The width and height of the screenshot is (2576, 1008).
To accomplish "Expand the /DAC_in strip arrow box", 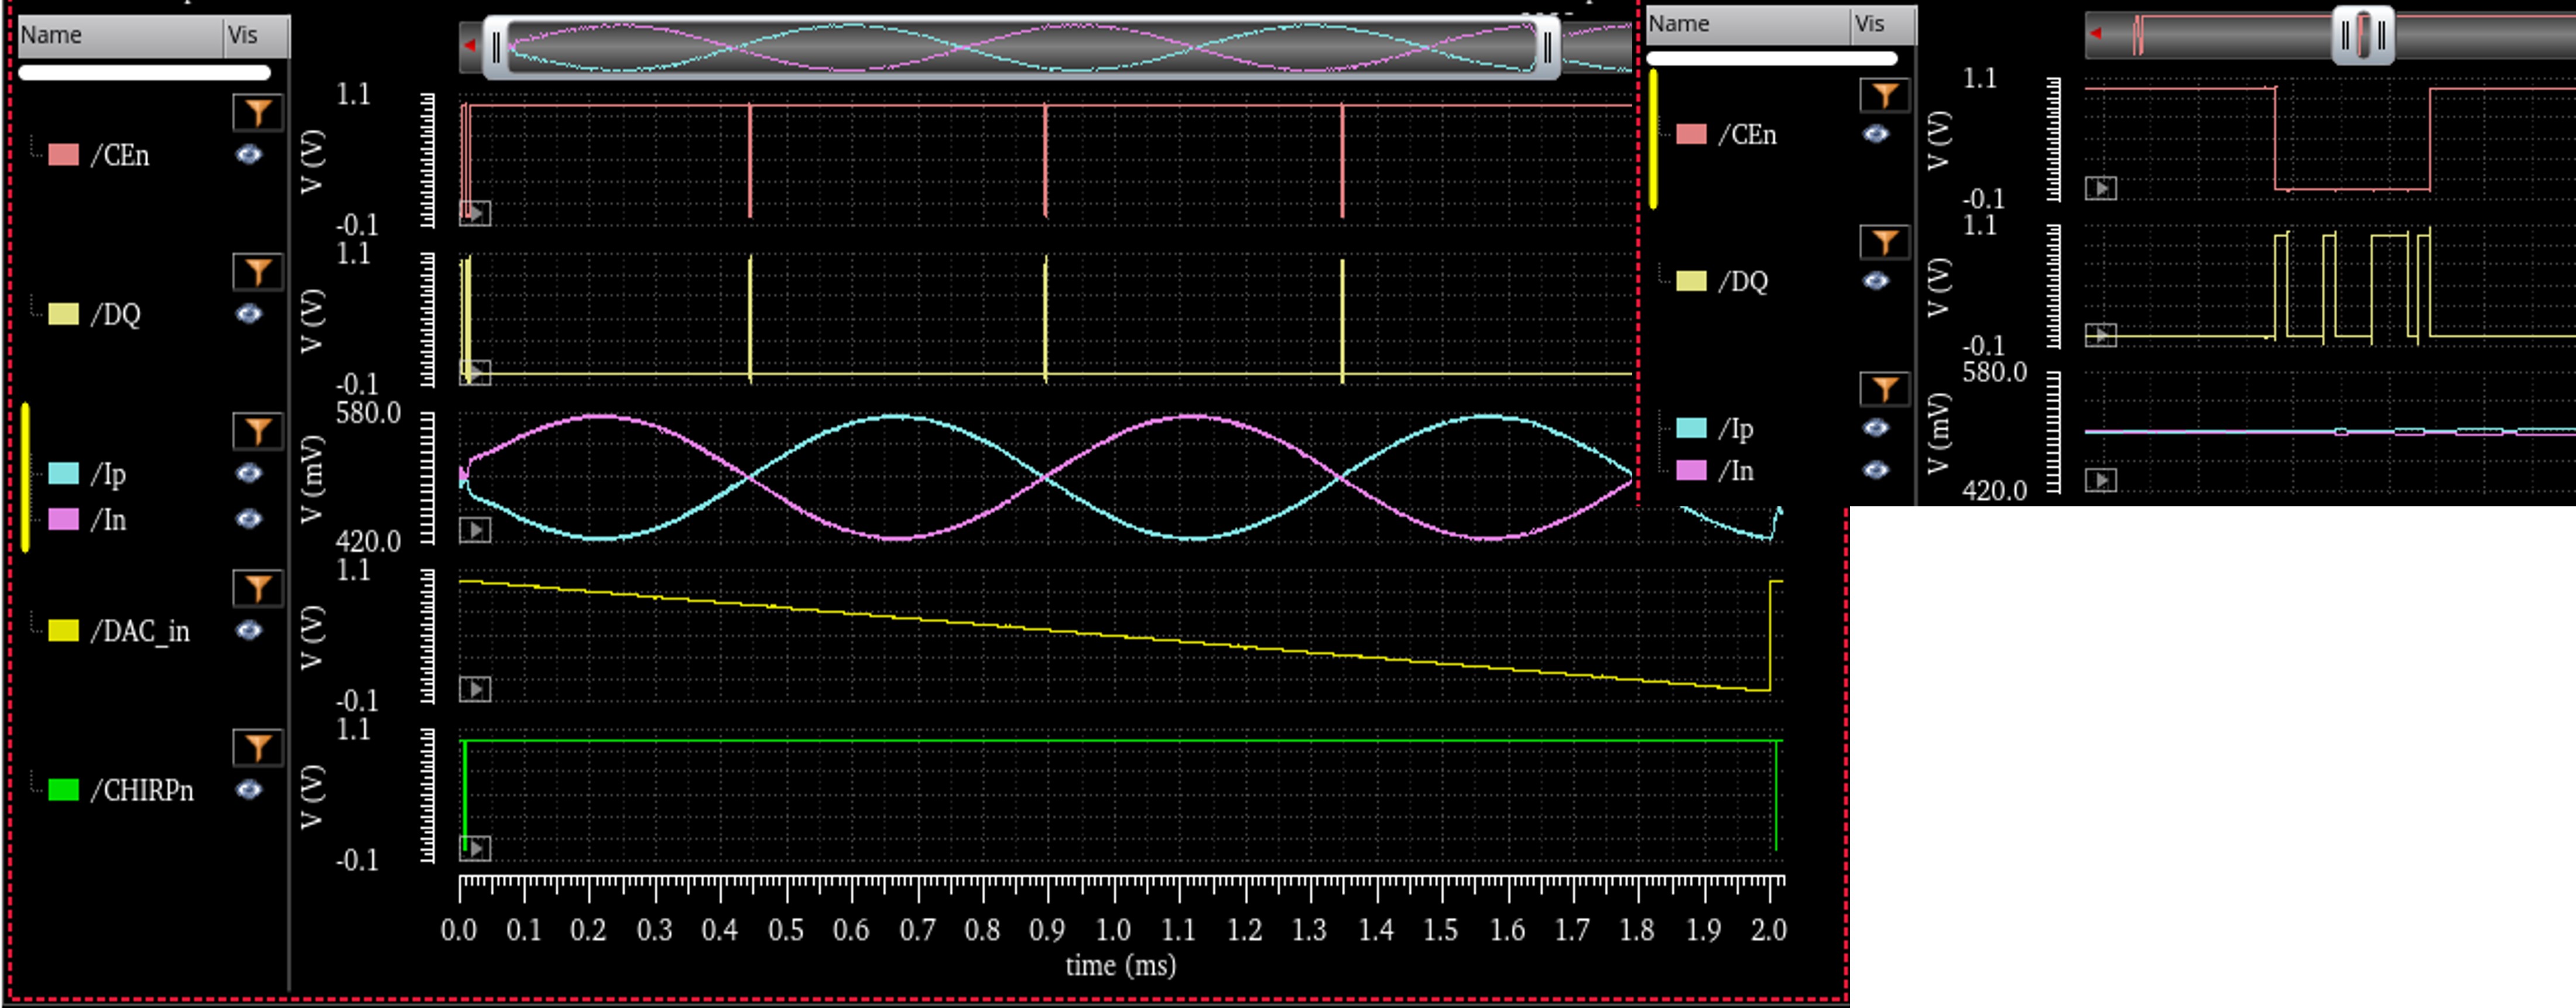I will click(x=475, y=689).
